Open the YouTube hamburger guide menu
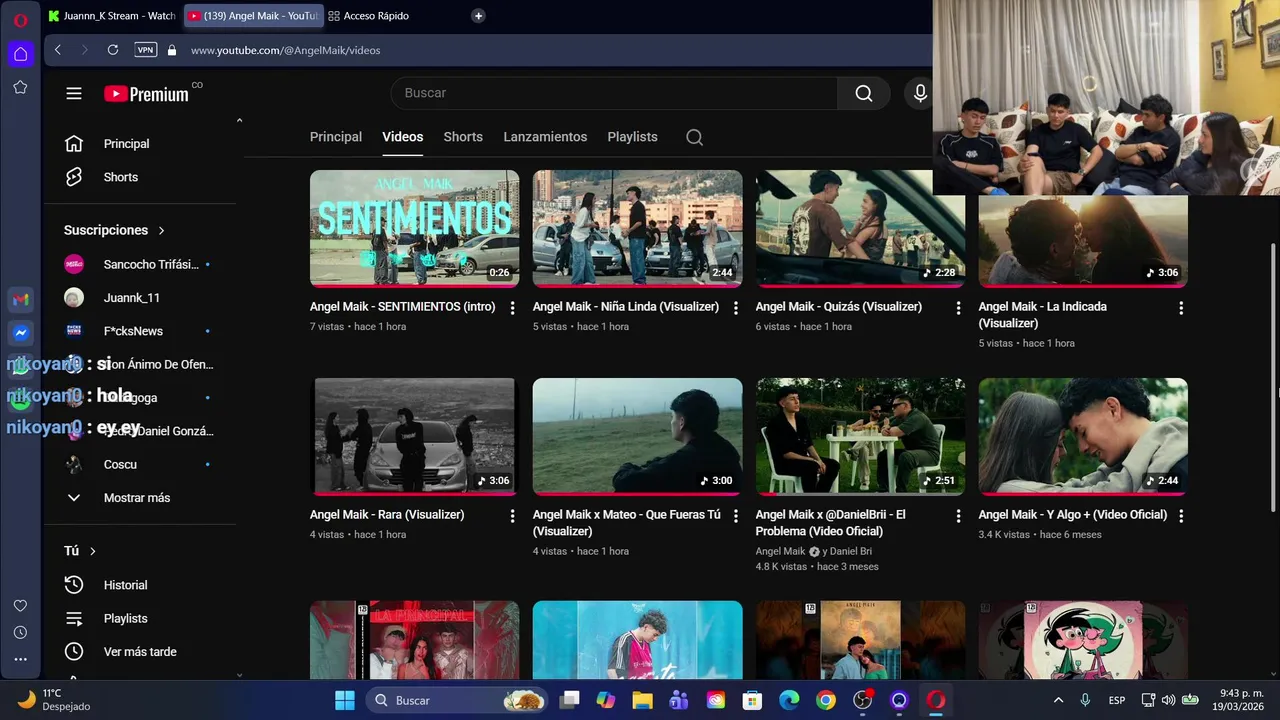The height and width of the screenshot is (720, 1280). [74, 93]
